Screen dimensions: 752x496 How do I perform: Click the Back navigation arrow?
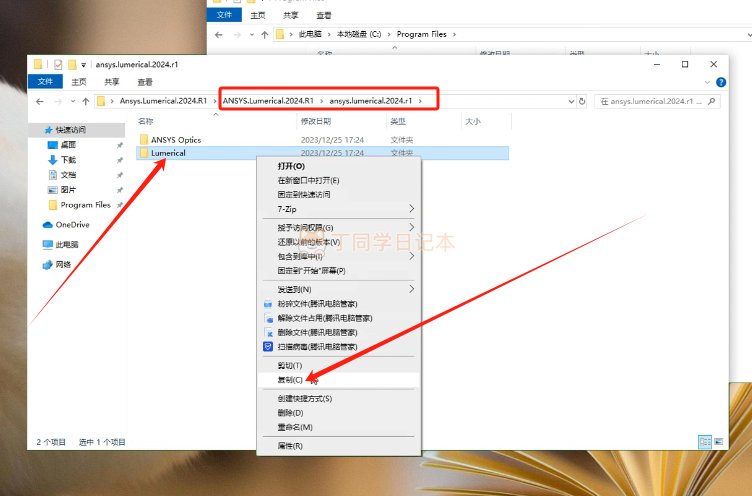coord(39,101)
